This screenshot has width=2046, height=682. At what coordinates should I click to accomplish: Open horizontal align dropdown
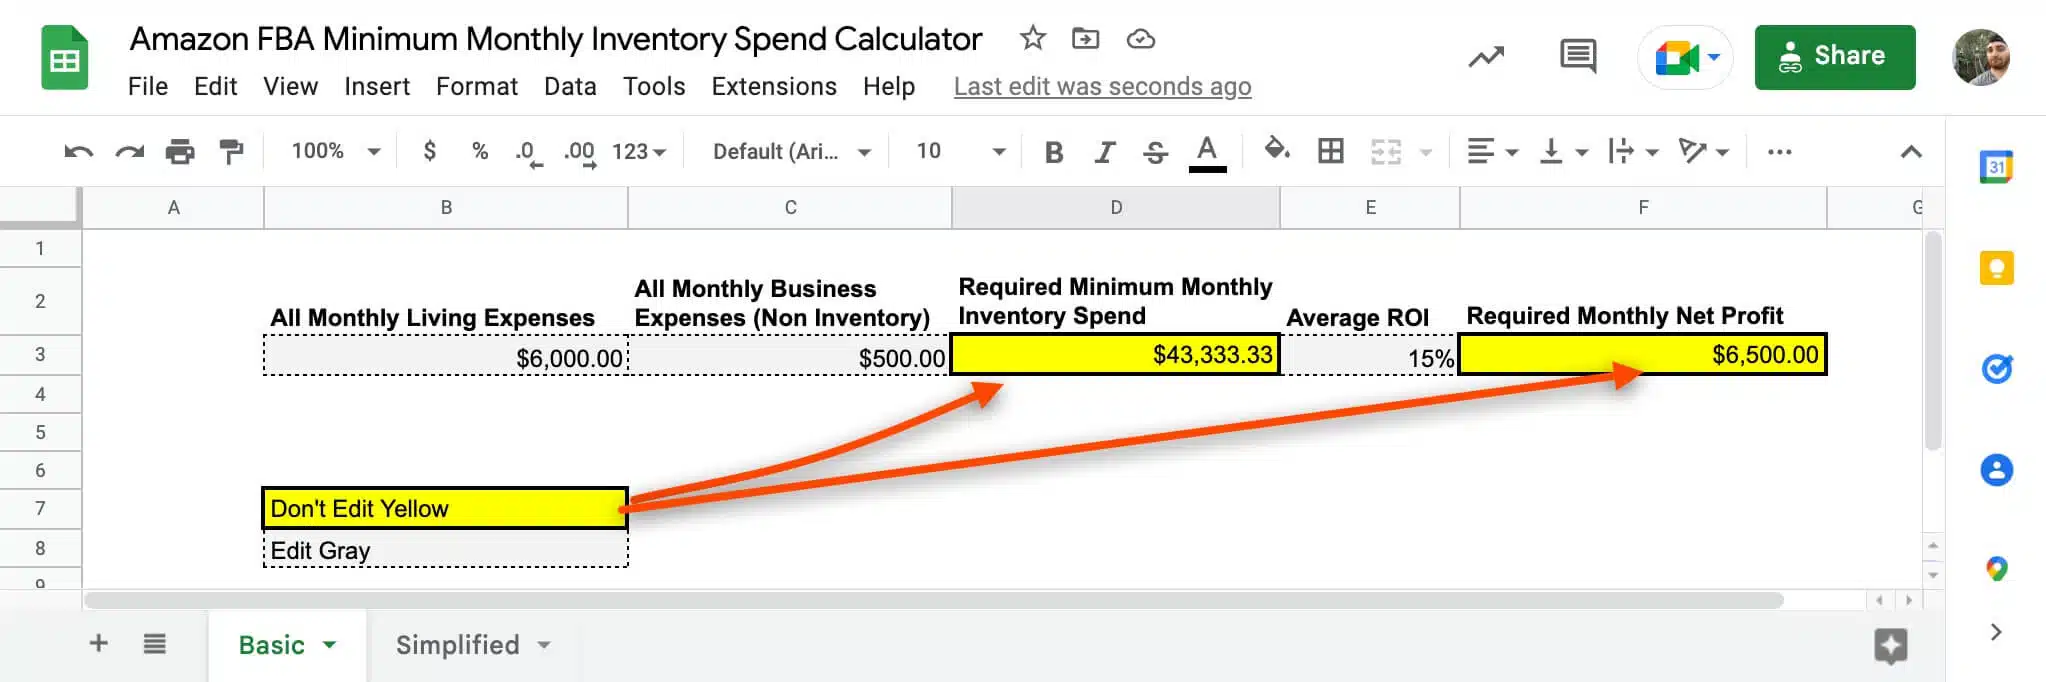point(1492,152)
